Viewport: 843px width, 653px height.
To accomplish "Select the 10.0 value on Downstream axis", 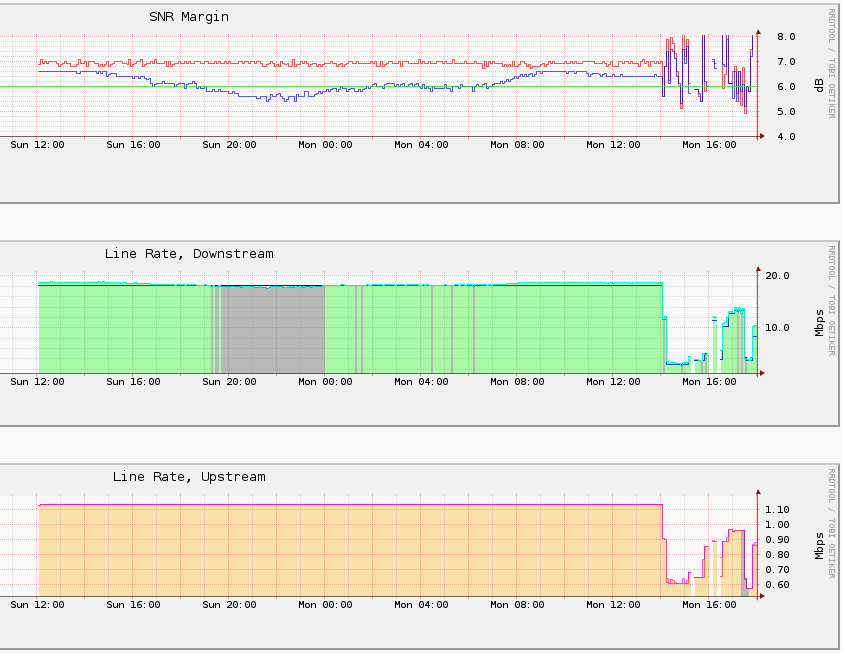I will pyautogui.click(x=777, y=328).
